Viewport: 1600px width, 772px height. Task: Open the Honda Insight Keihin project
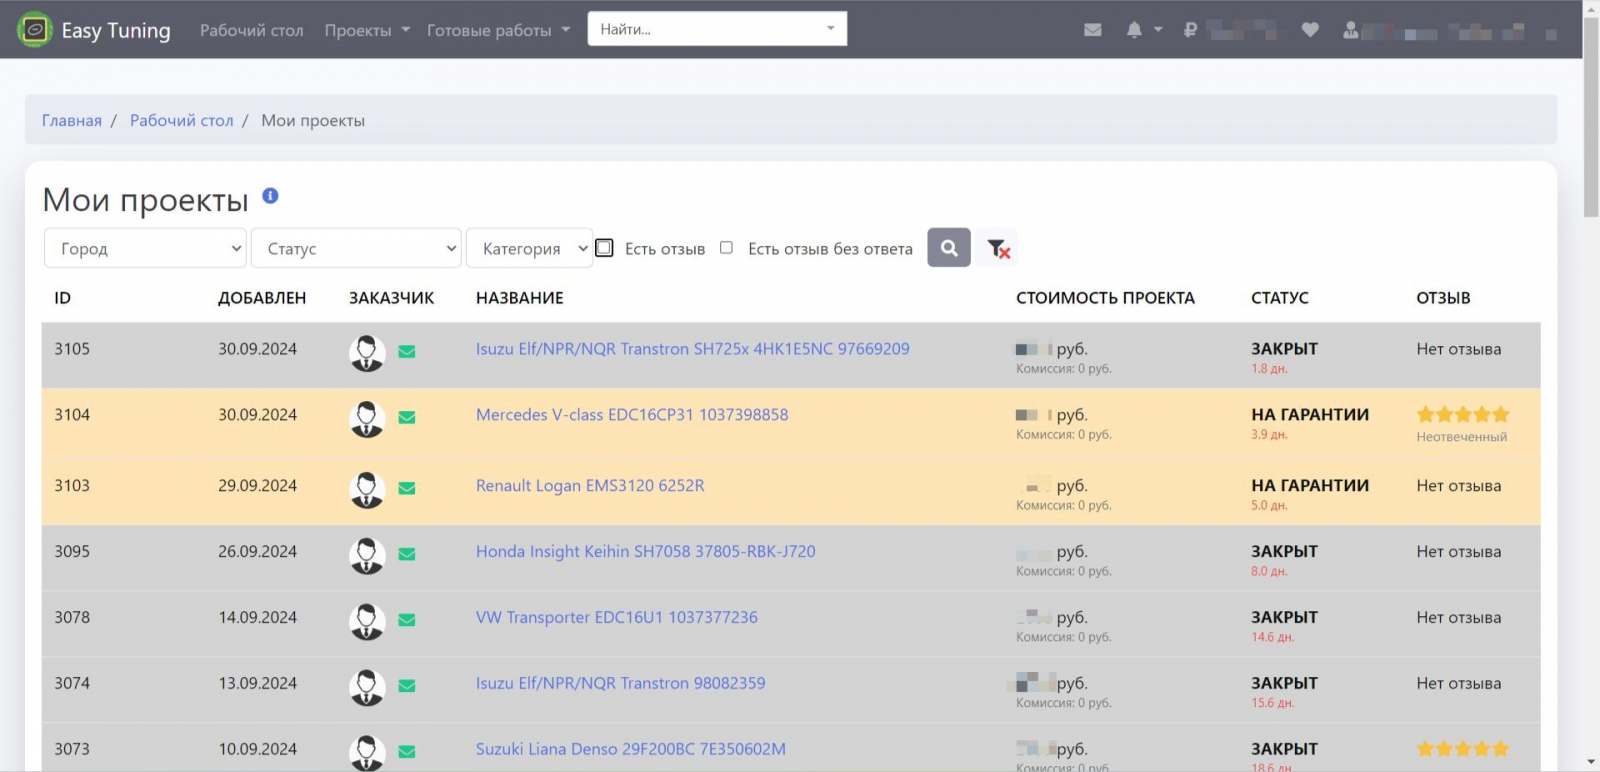[x=646, y=552]
